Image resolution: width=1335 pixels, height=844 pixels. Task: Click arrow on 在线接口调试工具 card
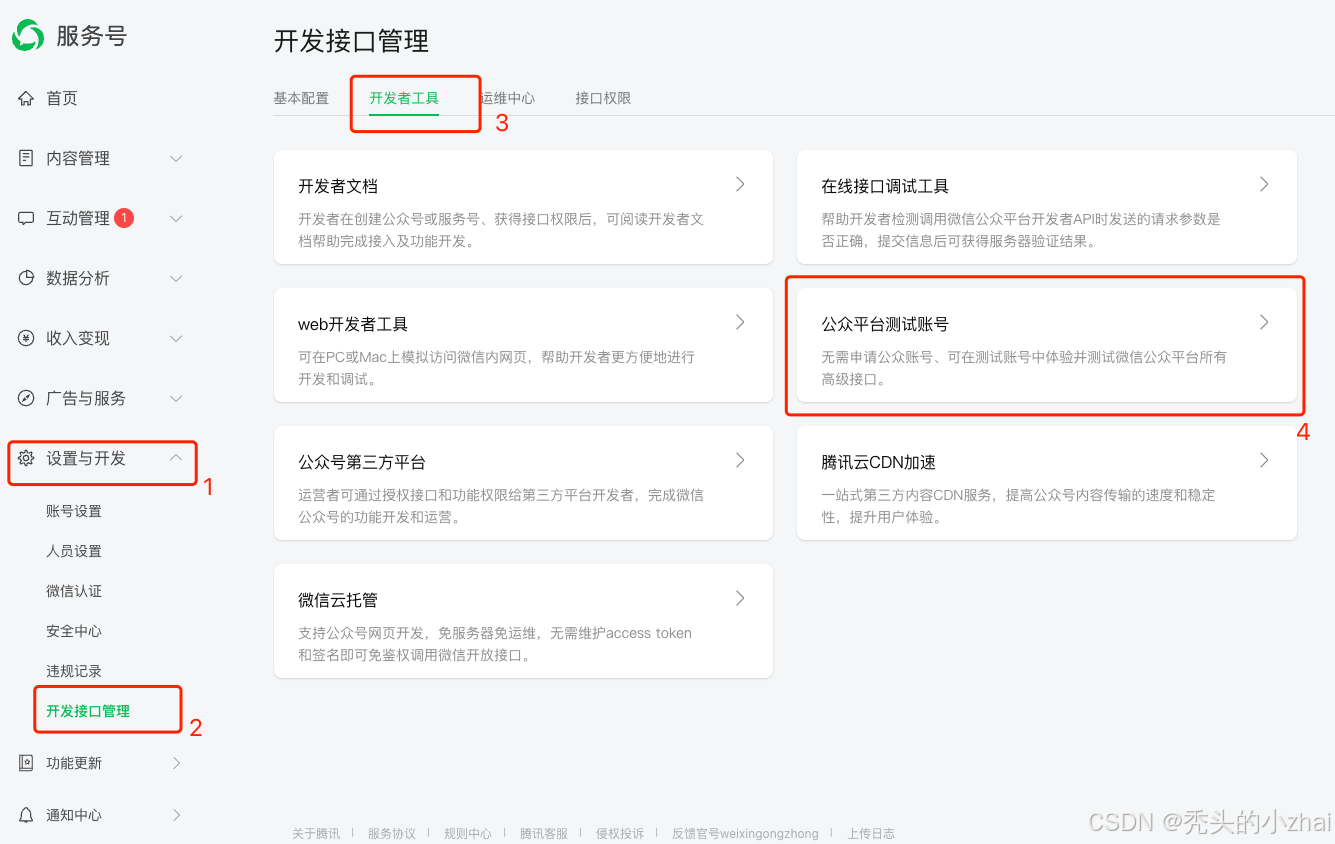coord(1264,184)
